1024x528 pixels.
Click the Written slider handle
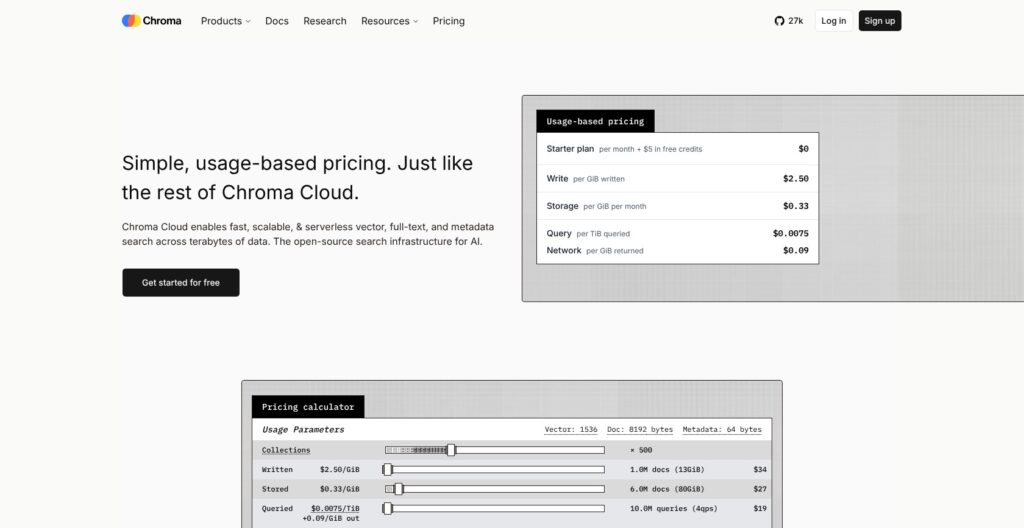pos(387,469)
